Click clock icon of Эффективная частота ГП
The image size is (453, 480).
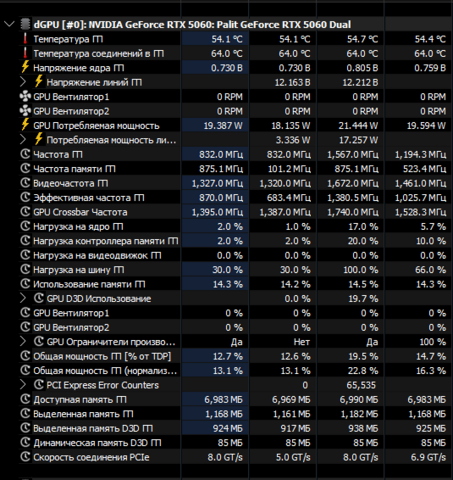pos(25,197)
